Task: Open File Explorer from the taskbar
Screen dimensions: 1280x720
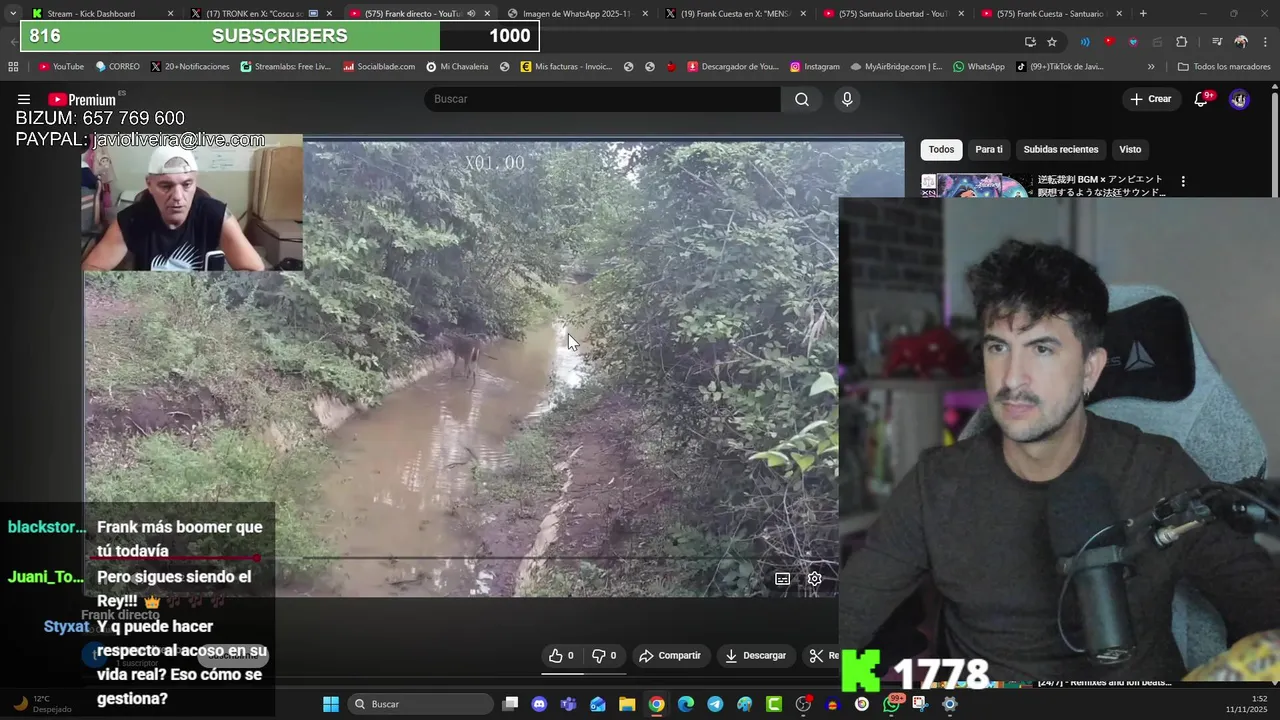Action: 627,704
